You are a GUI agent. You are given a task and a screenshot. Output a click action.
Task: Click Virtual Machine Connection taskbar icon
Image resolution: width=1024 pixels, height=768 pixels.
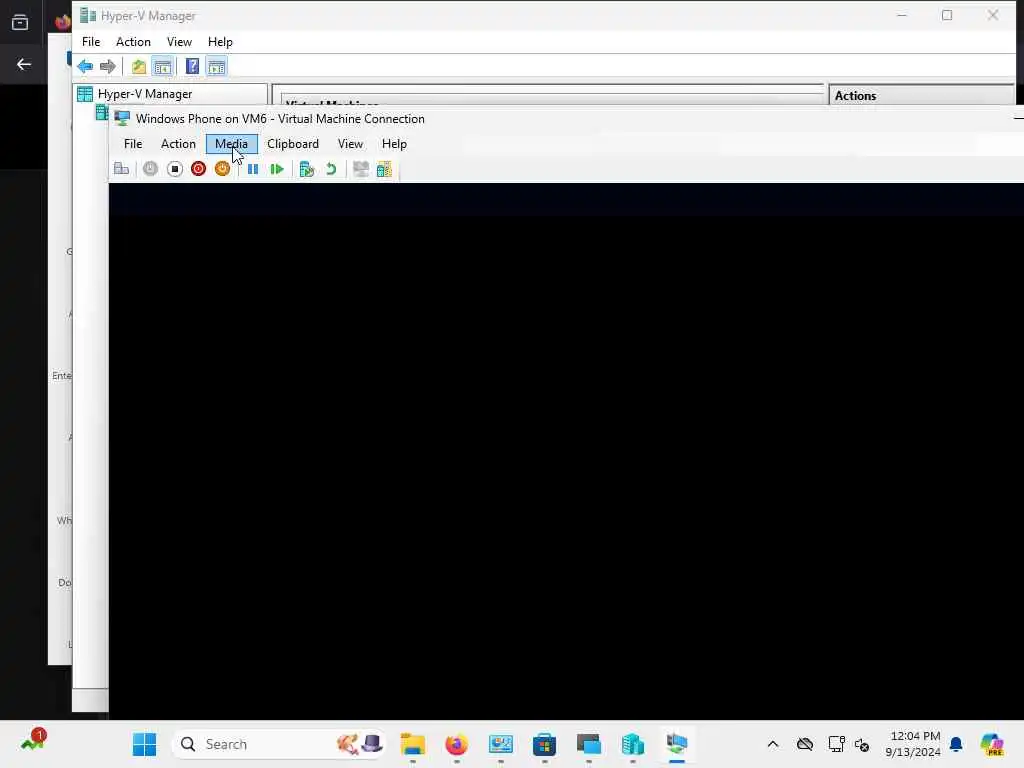point(677,744)
